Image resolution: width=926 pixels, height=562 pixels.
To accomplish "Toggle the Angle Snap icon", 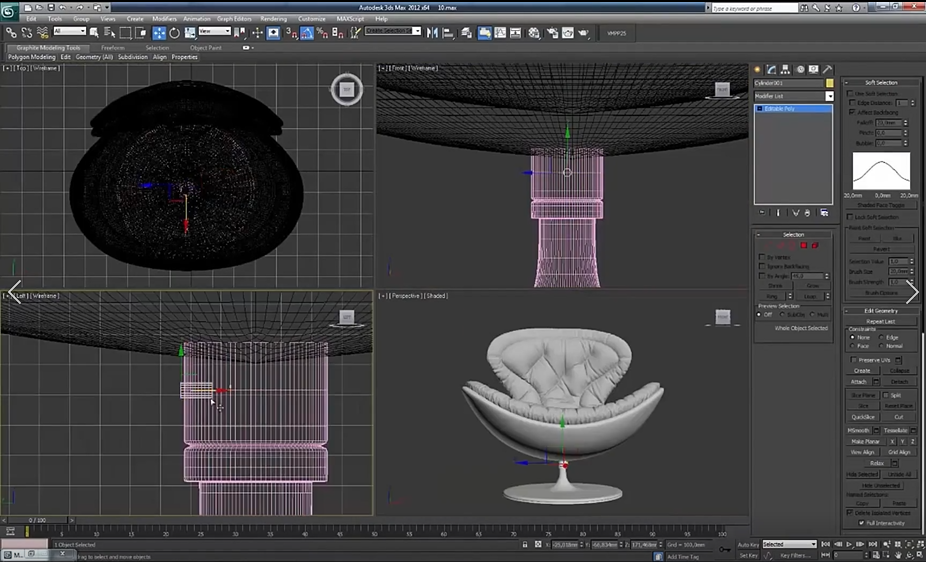I will click(x=307, y=33).
